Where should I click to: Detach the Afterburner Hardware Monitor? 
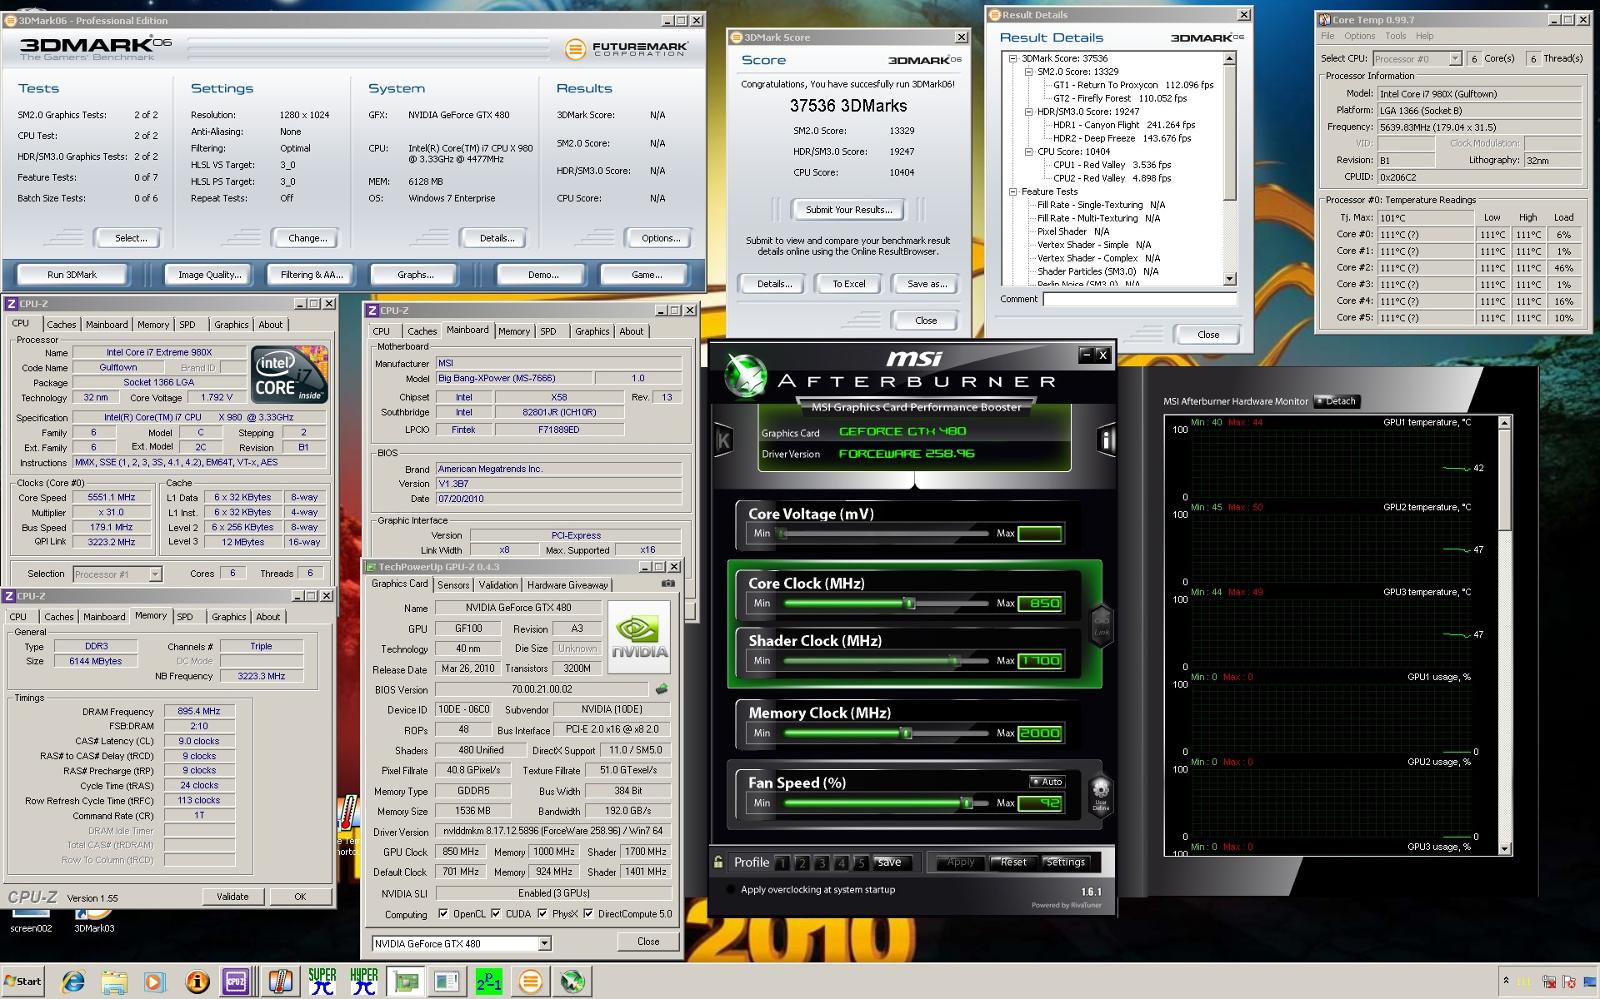(x=1336, y=401)
